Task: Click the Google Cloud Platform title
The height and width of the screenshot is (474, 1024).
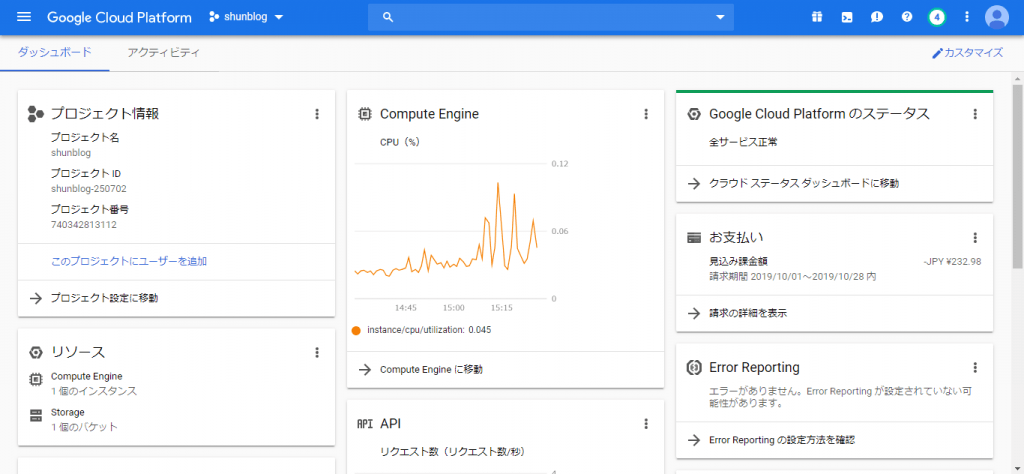Action: tap(120, 17)
